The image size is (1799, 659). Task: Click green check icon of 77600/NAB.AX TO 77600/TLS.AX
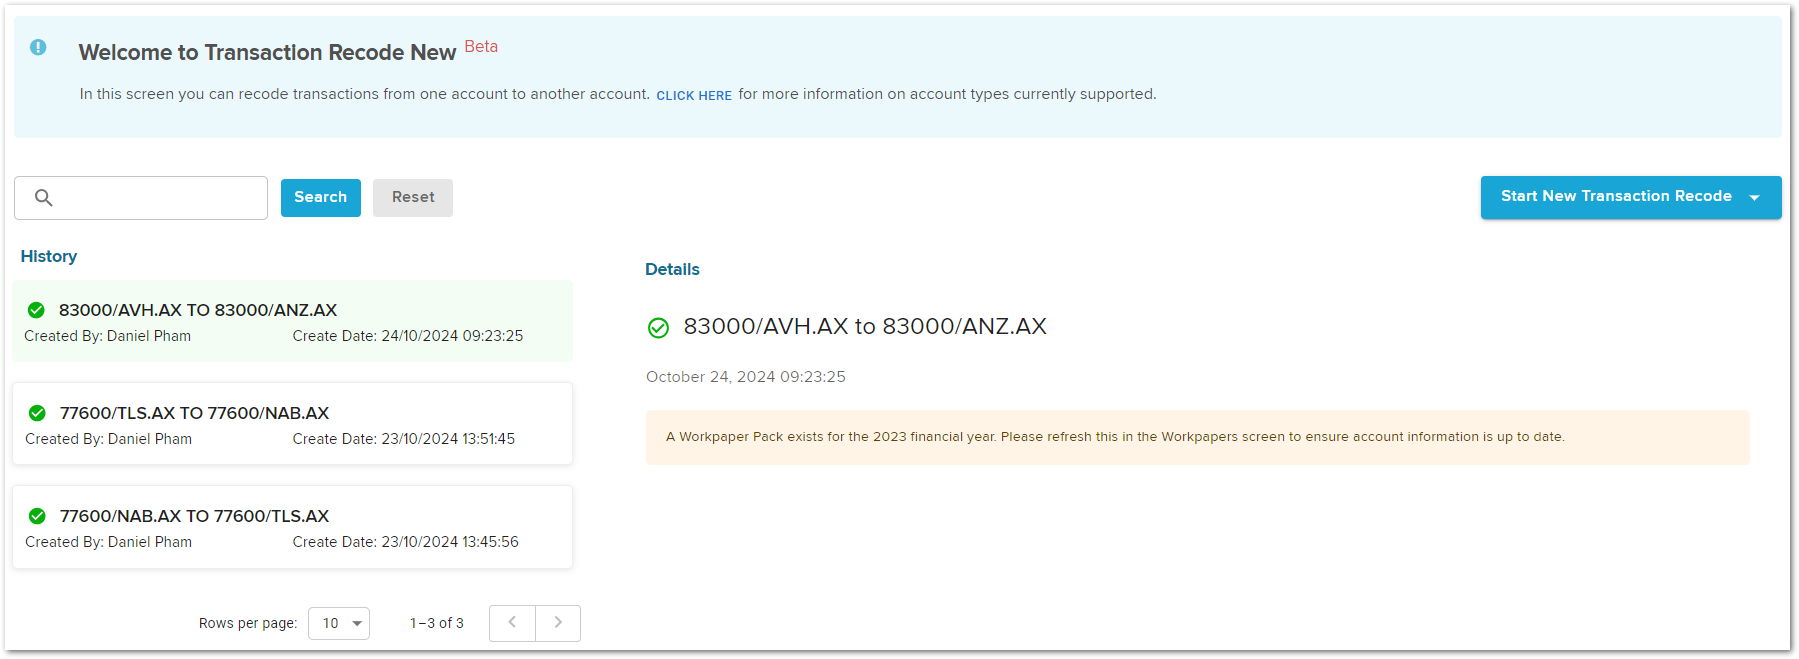click(x=37, y=516)
